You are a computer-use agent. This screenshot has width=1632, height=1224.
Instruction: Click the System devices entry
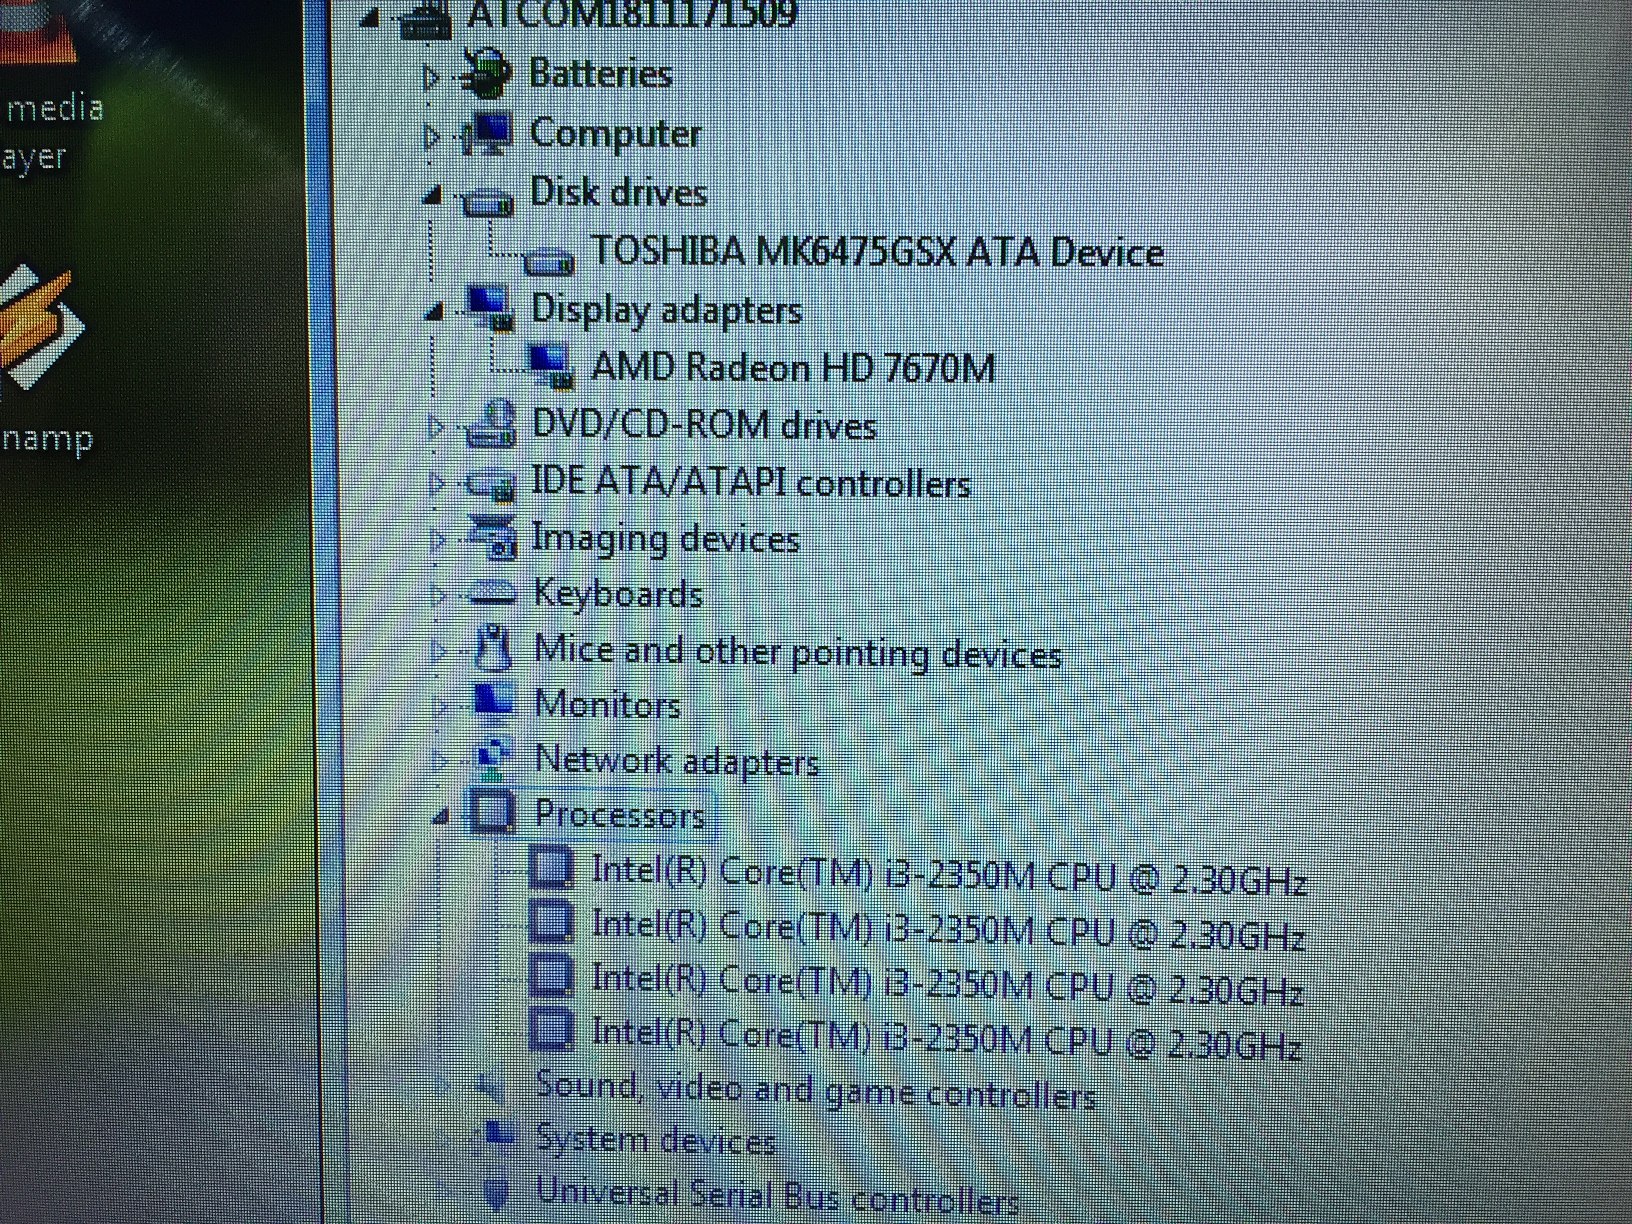click(655, 1140)
